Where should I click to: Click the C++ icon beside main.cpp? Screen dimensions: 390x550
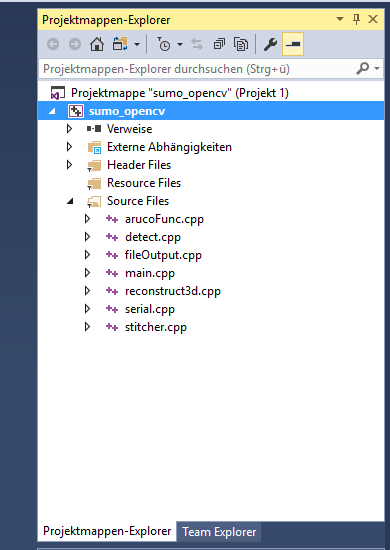(x=112, y=273)
